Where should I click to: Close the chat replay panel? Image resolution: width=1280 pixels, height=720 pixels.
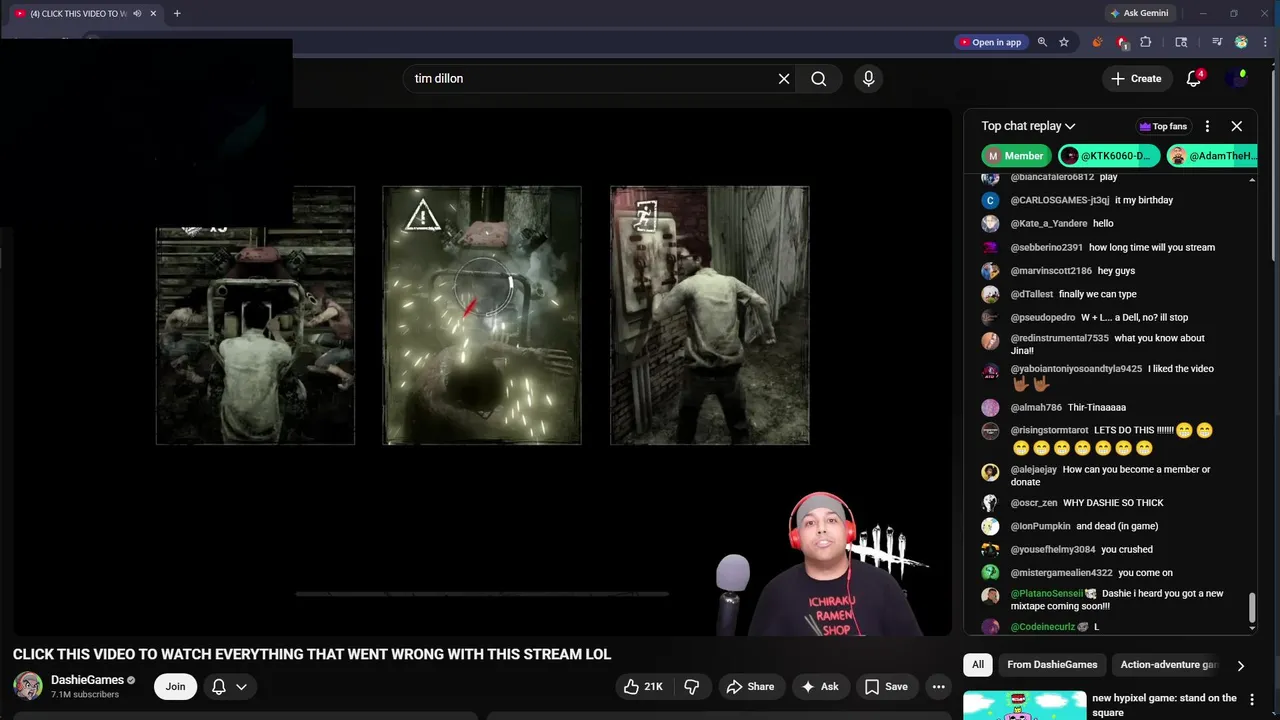click(x=1236, y=126)
